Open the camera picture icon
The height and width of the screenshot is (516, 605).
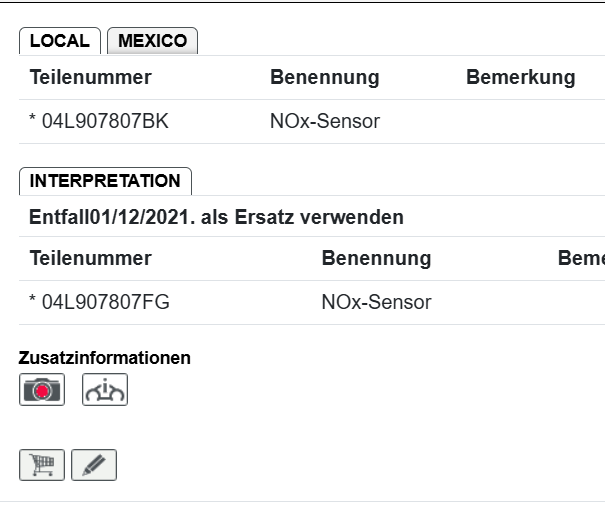coord(42,389)
